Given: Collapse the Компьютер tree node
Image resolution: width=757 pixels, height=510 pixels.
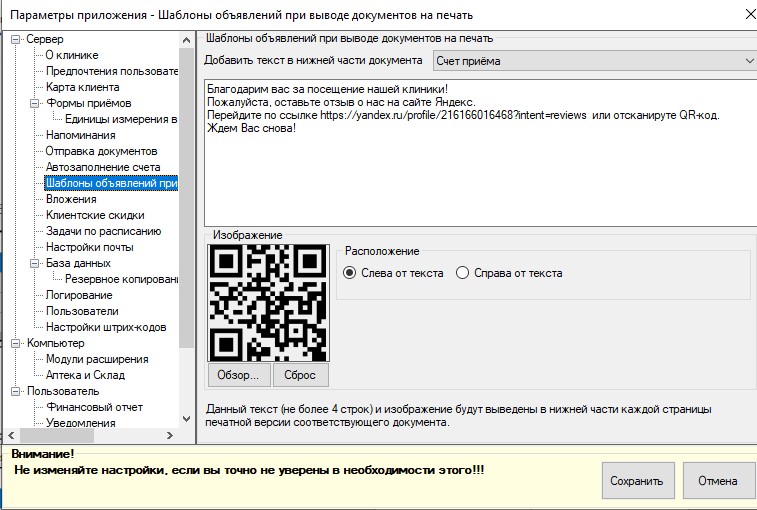Looking at the screenshot, I should (x=15, y=343).
